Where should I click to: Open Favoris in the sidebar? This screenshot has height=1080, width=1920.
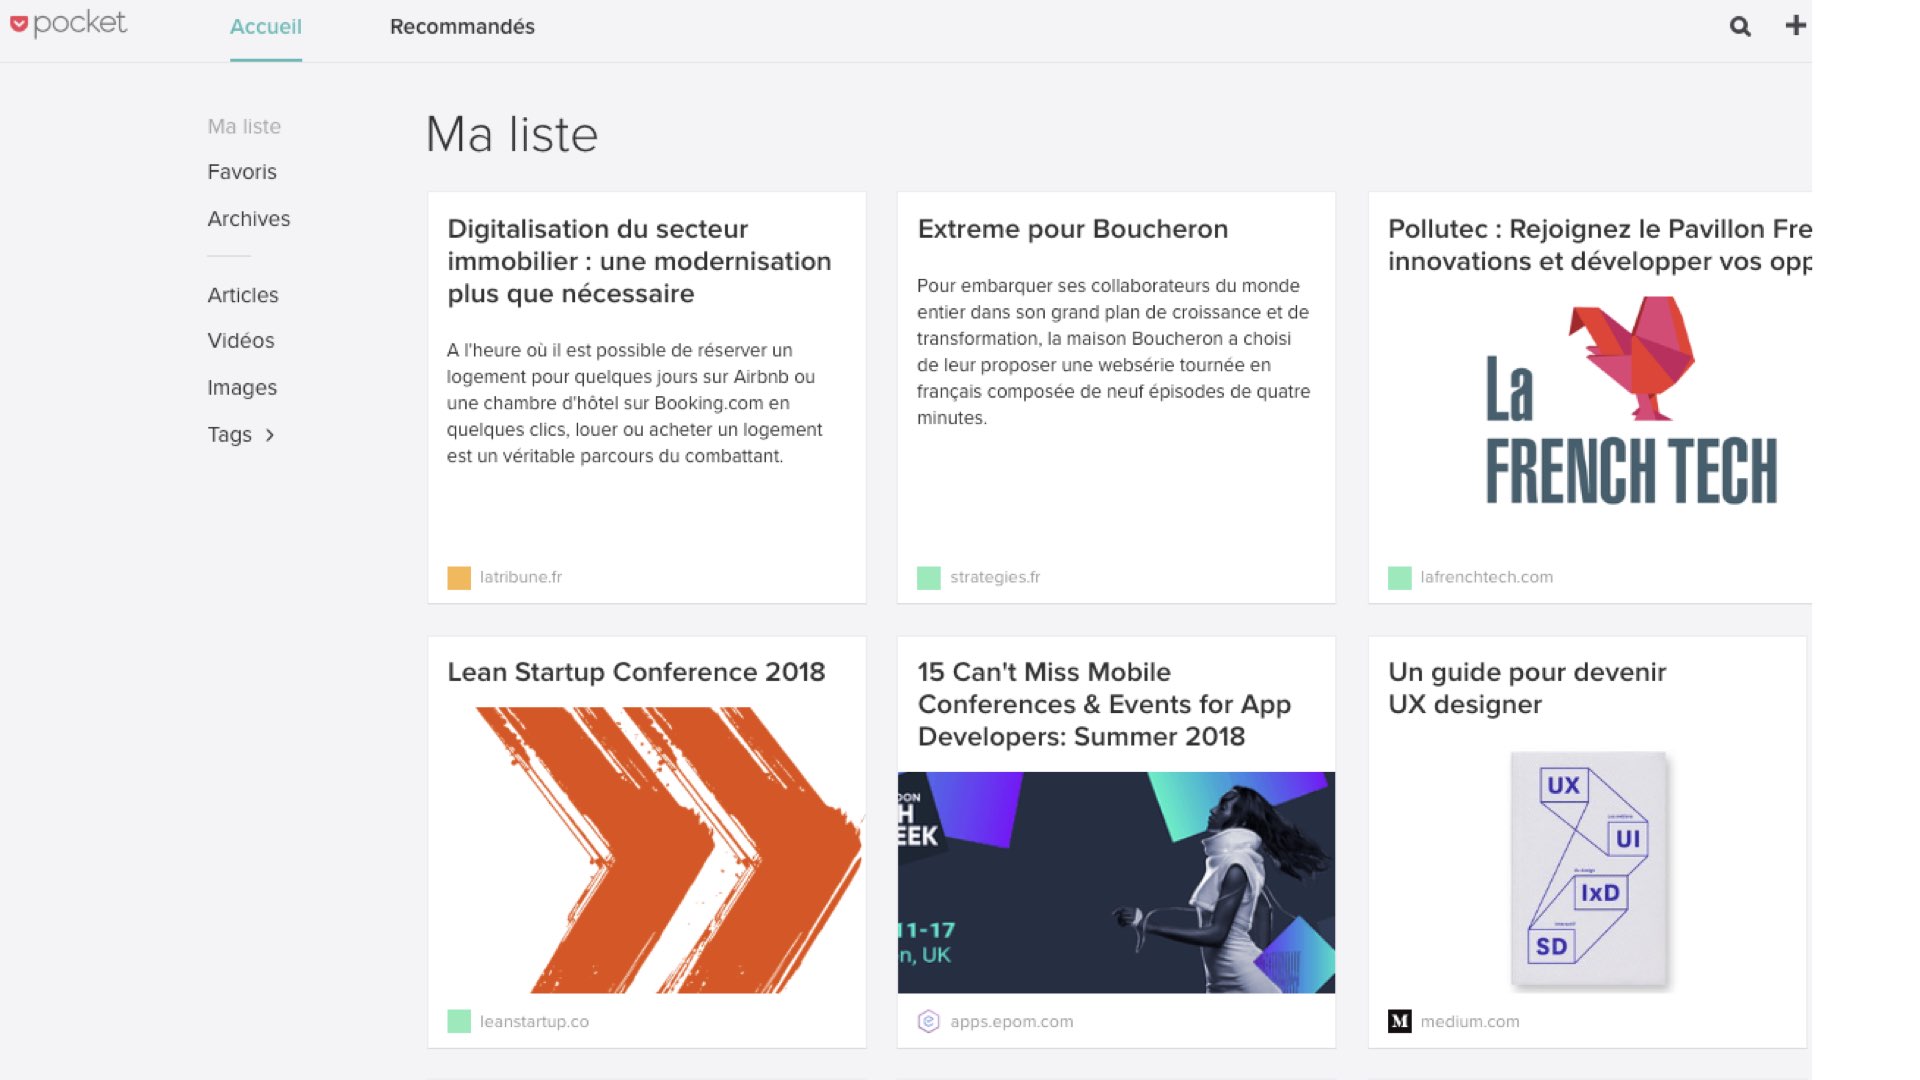tap(242, 172)
